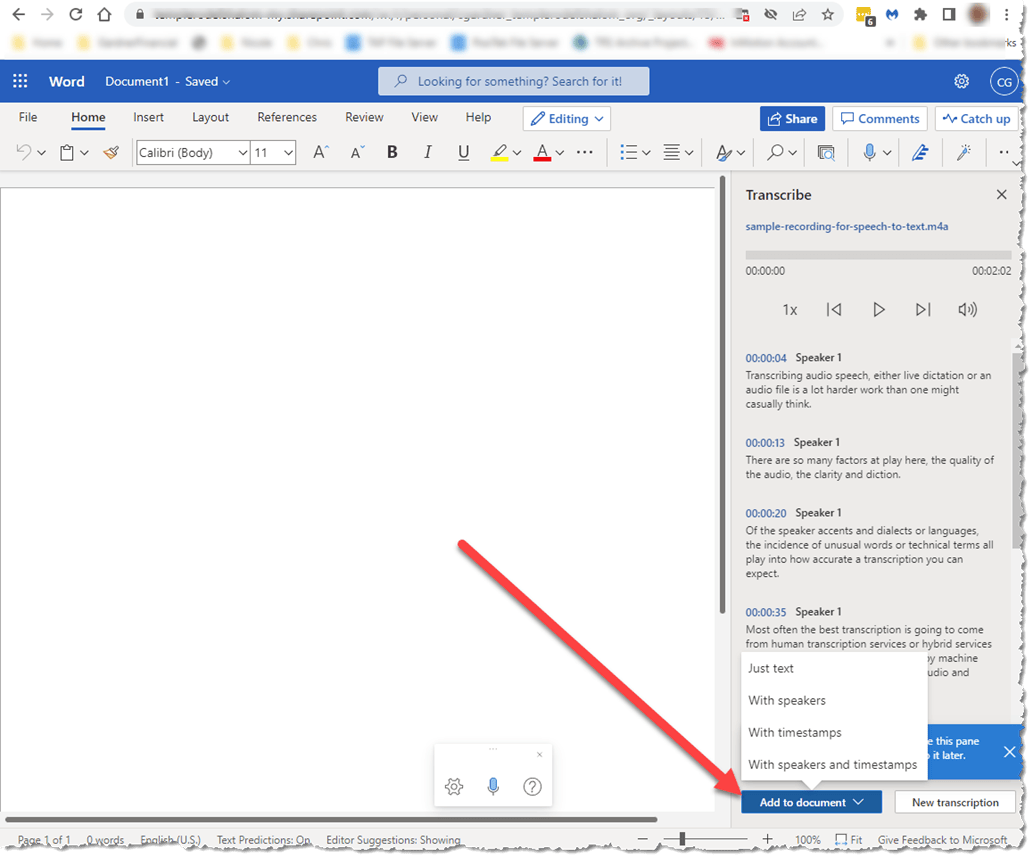Open the Editor pen icon
Image resolution: width=1033 pixels, height=858 pixels.
pyautogui.click(x=920, y=152)
